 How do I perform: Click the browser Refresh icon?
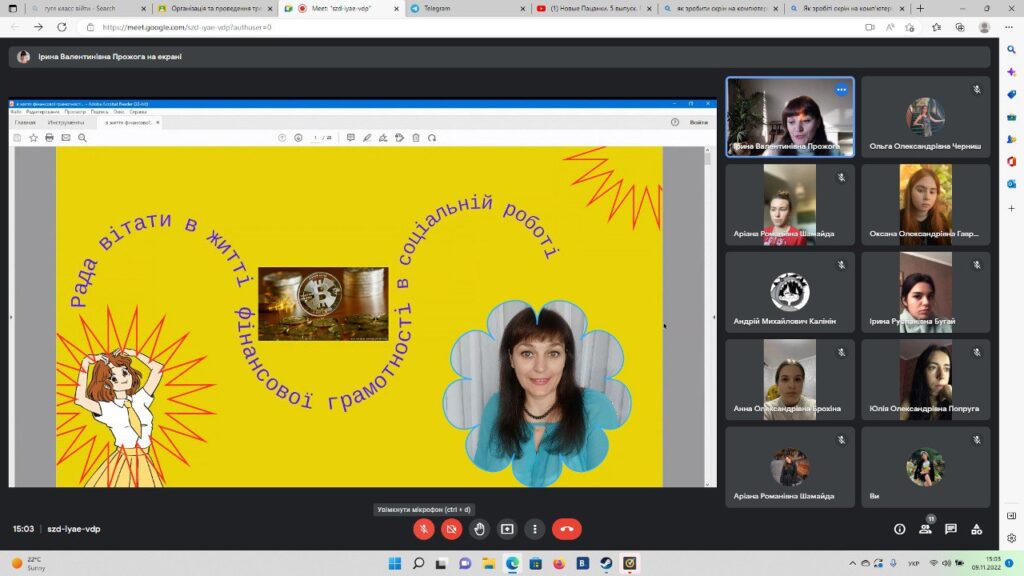pos(64,27)
